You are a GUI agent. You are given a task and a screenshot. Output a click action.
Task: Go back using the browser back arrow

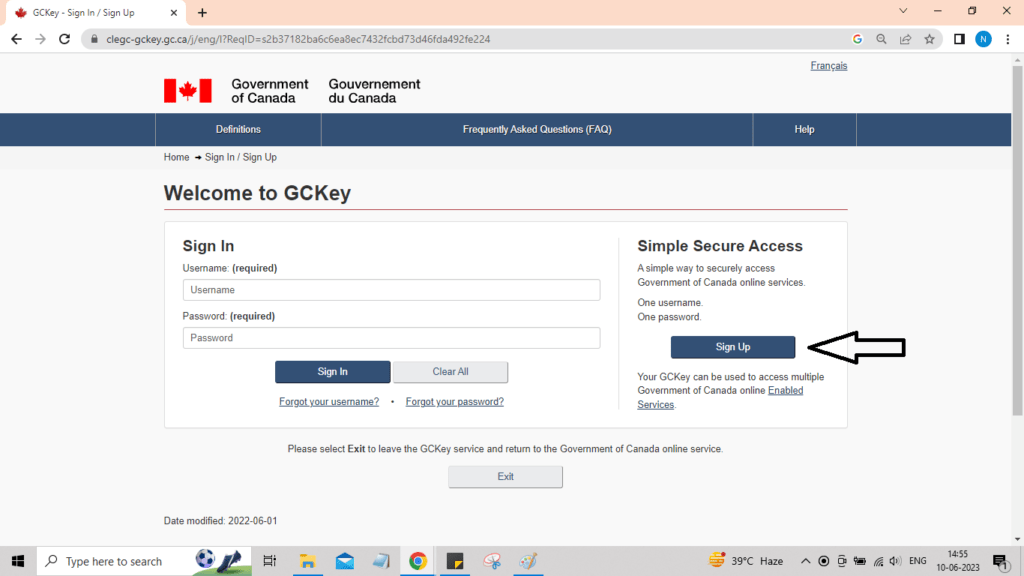(x=16, y=39)
